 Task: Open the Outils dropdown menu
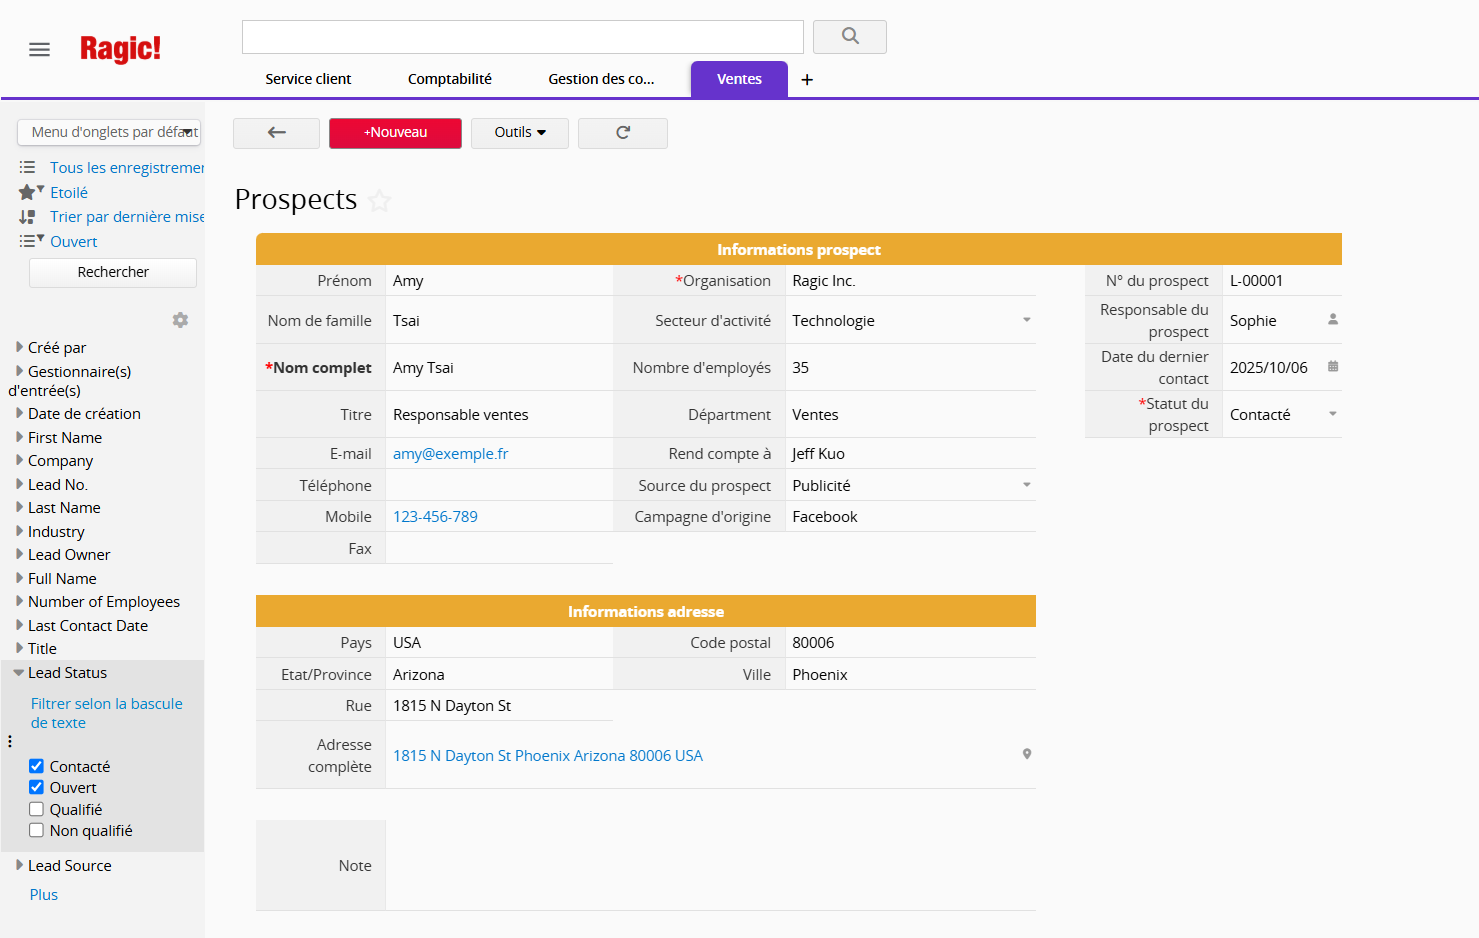(x=520, y=133)
